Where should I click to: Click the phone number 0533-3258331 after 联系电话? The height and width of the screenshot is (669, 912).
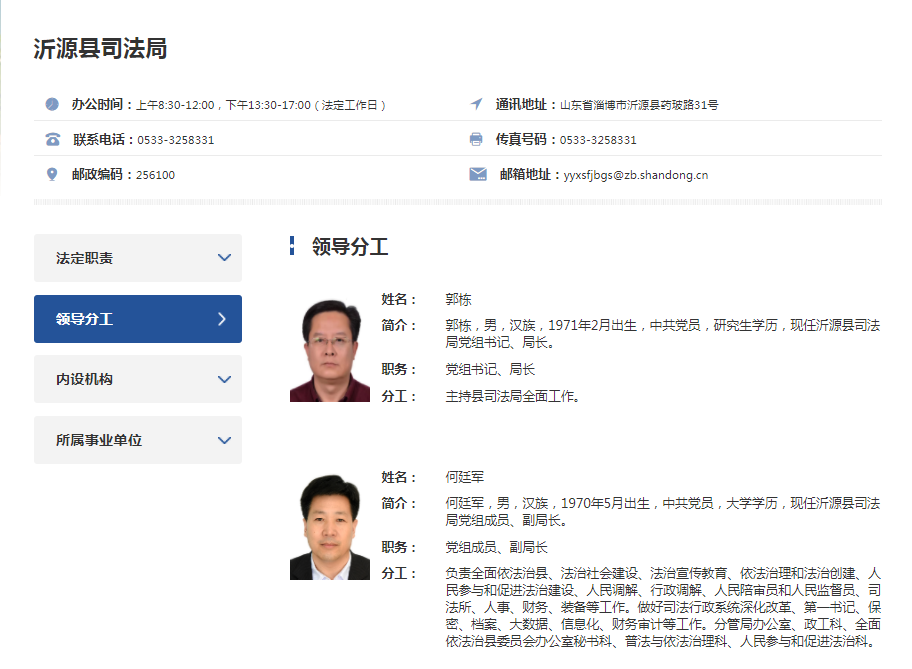pyautogui.click(x=176, y=140)
